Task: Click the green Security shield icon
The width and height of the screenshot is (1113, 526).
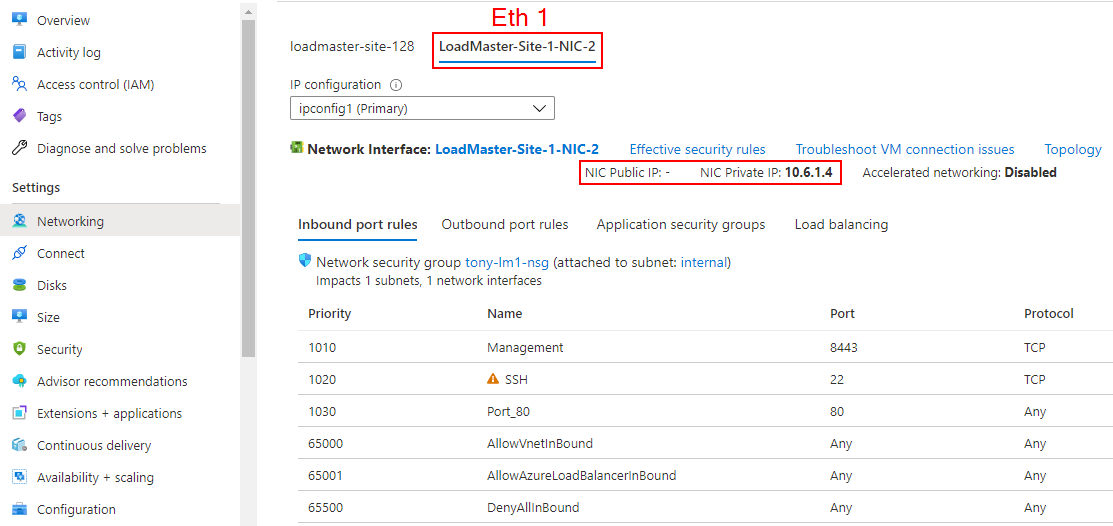Action: click(20, 349)
